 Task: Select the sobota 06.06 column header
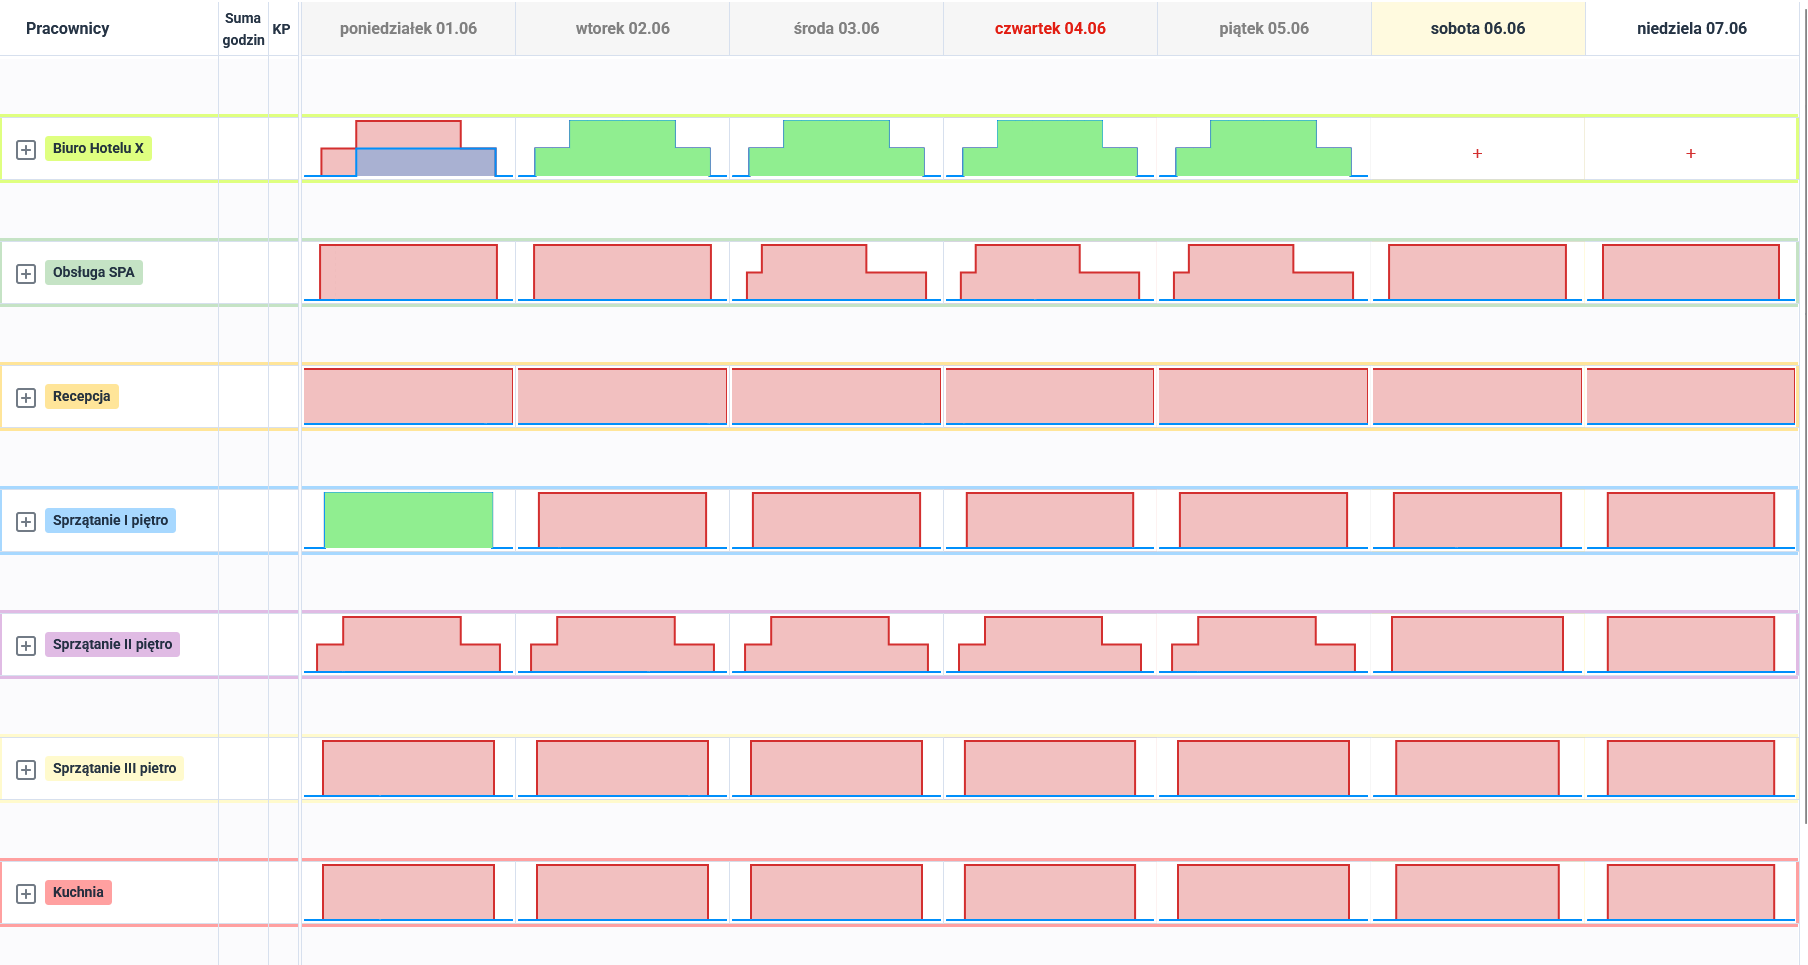coord(1478,28)
